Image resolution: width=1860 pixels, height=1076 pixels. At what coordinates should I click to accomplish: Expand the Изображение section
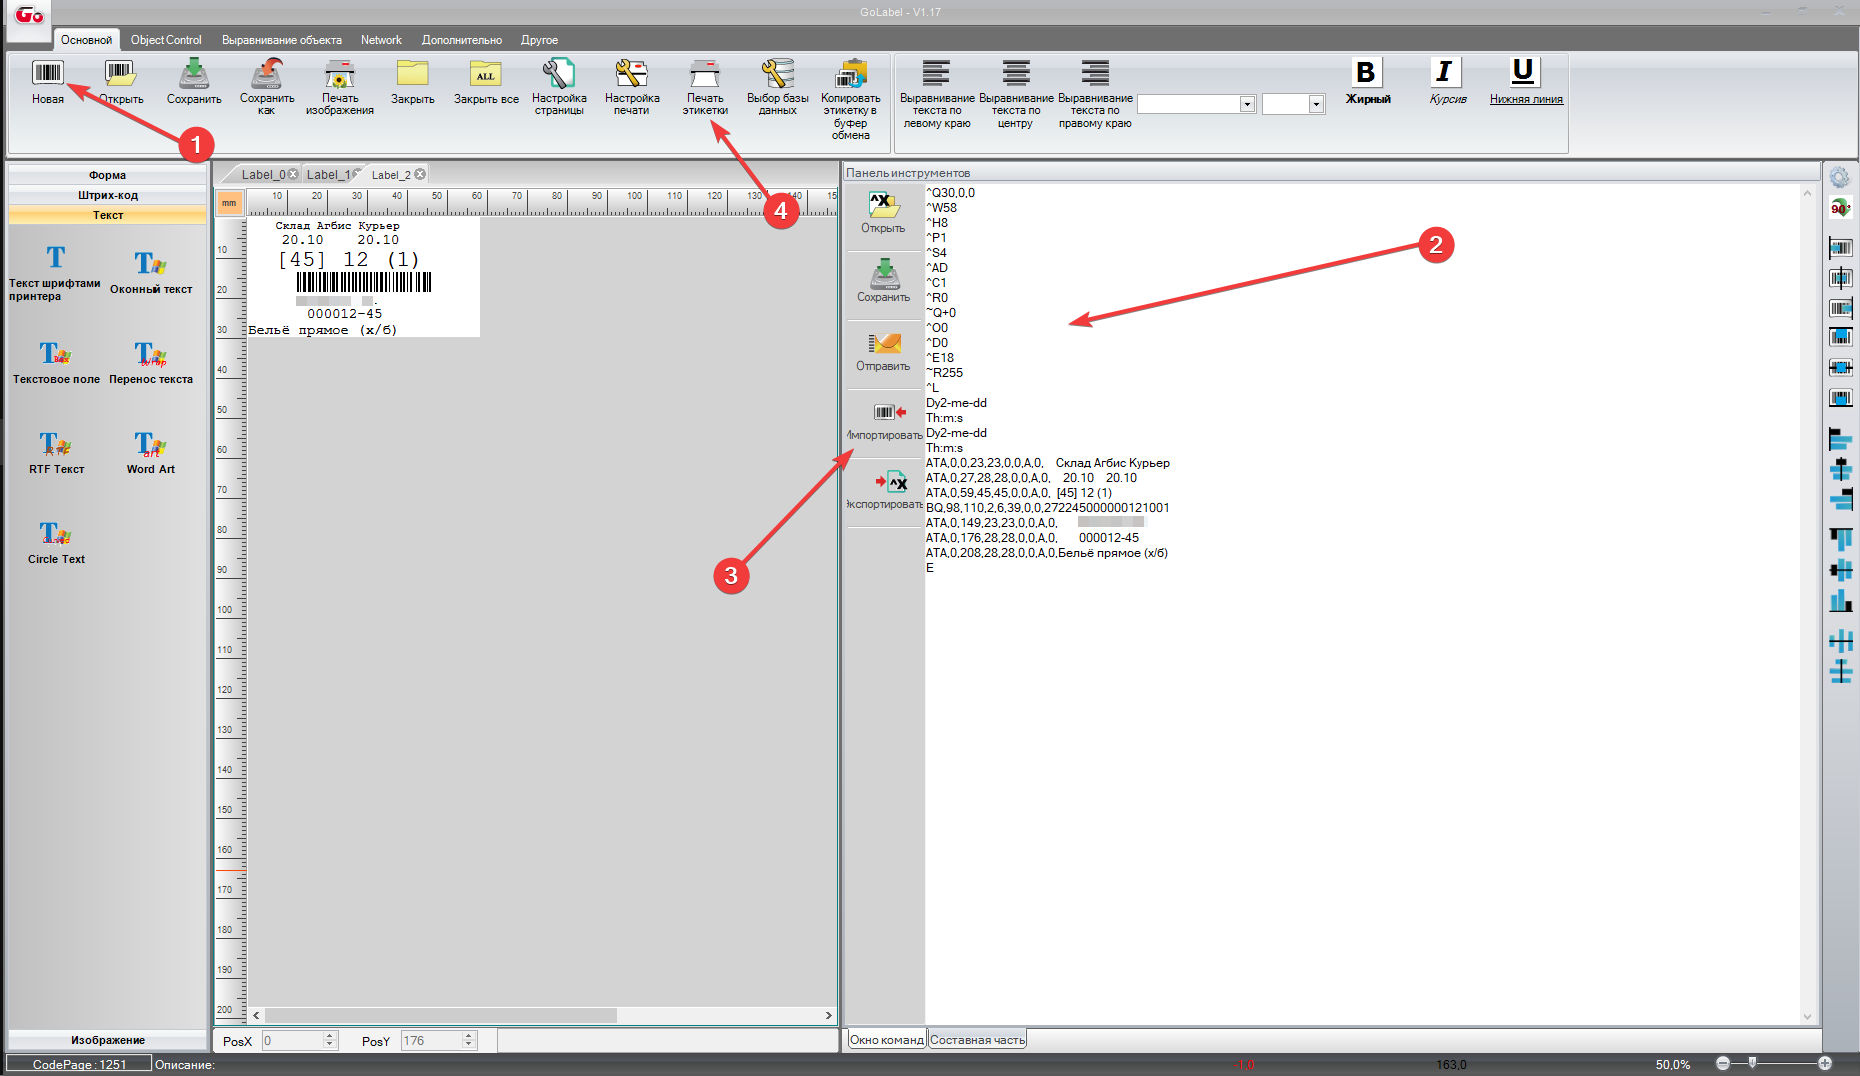click(x=107, y=1040)
